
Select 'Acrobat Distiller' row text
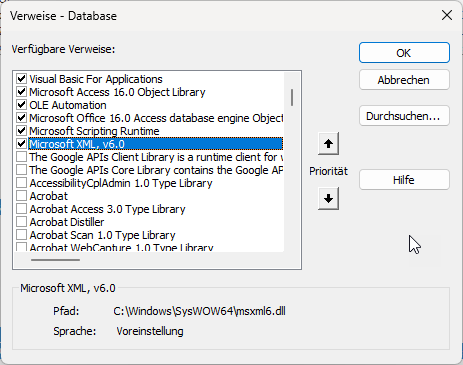67,222
